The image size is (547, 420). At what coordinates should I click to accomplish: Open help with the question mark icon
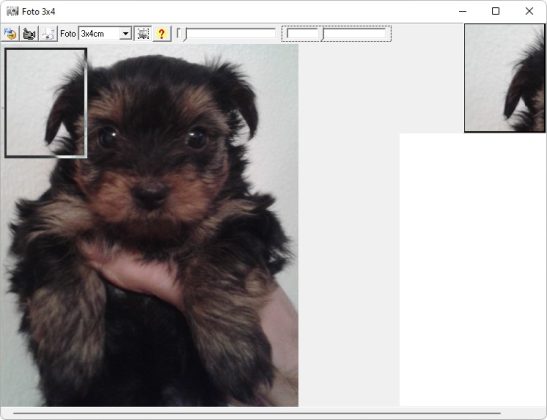coord(162,34)
